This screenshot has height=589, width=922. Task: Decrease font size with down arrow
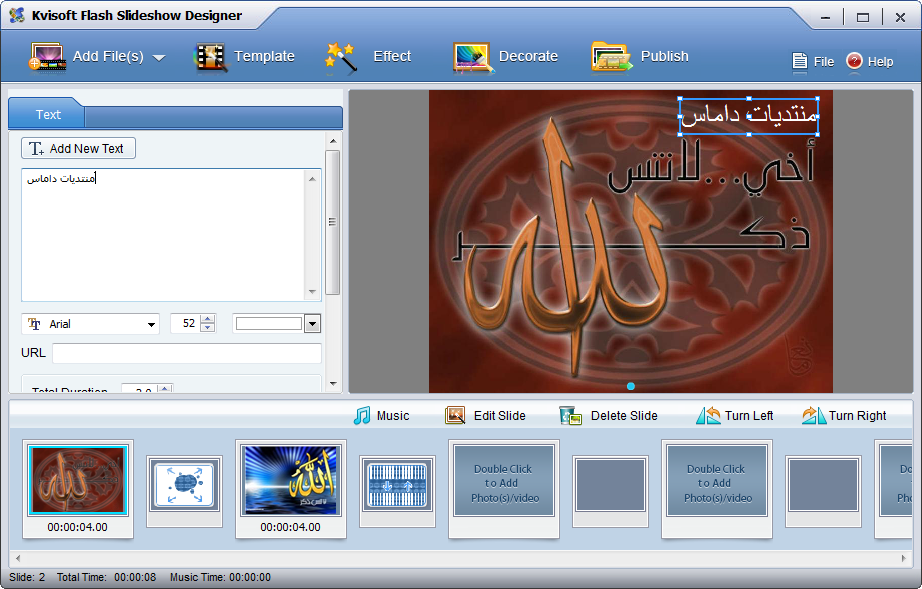(x=208, y=327)
